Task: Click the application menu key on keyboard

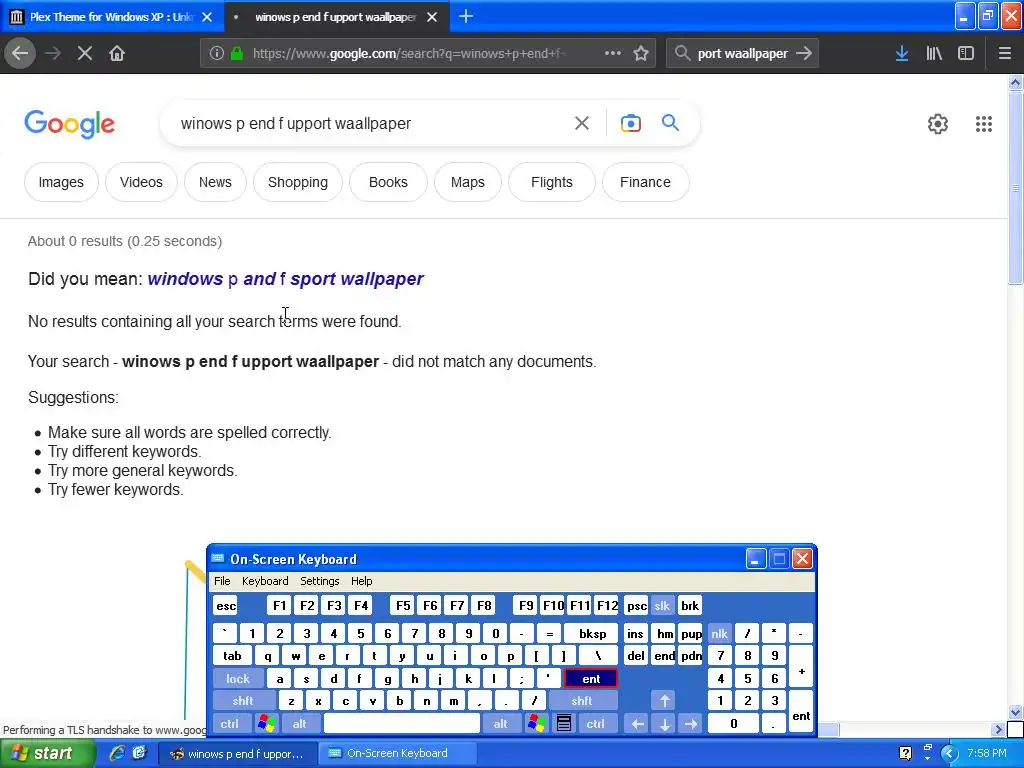Action: tap(564, 724)
